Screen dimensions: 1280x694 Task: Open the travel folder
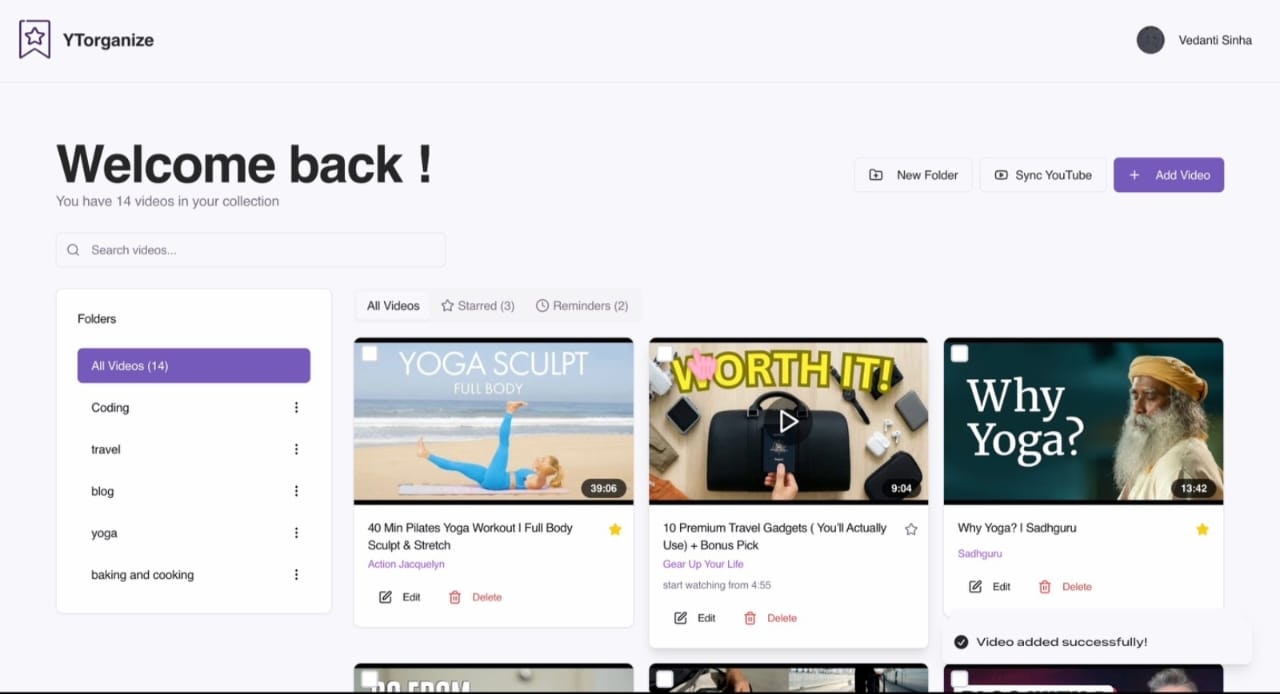point(106,450)
